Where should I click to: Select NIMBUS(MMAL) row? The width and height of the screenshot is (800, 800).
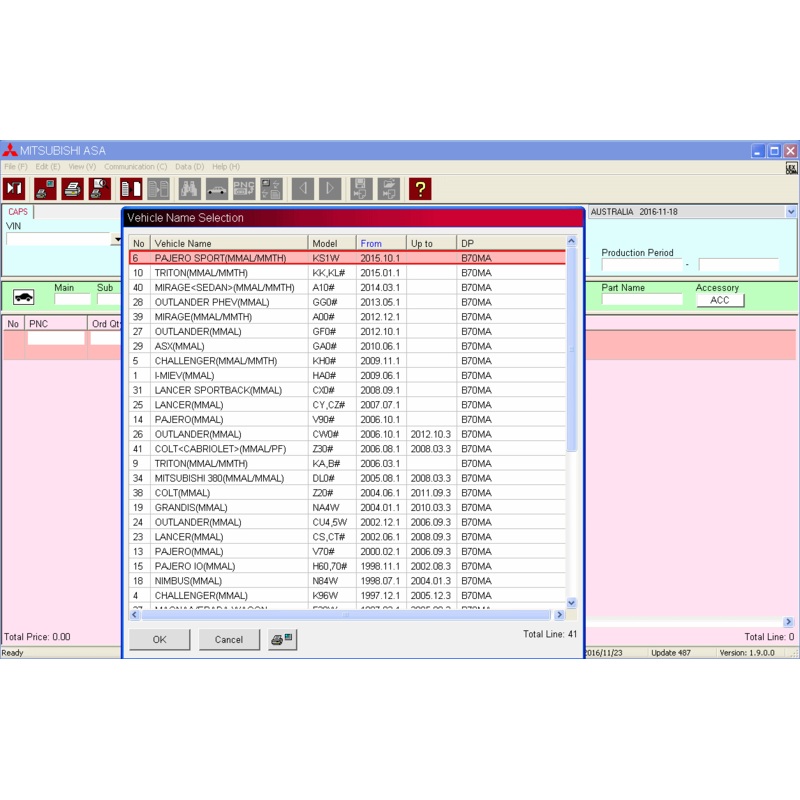click(x=347, y=581)
